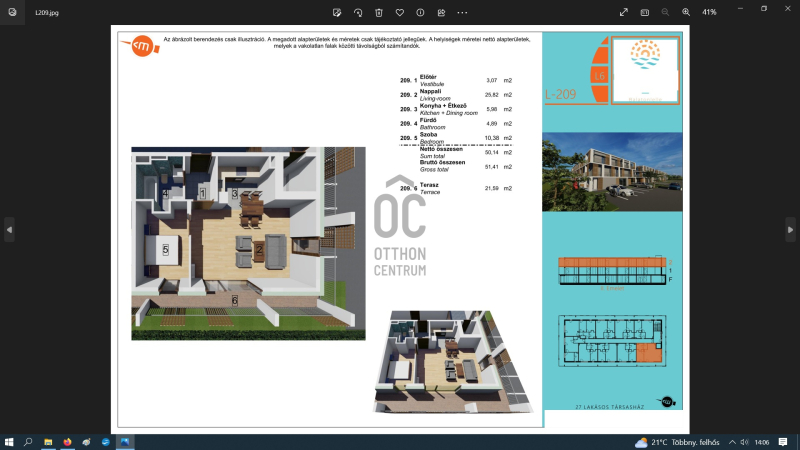The image size is (800, 450).
Task: Click the share icon in toolbar
Action: coord(441,12)
